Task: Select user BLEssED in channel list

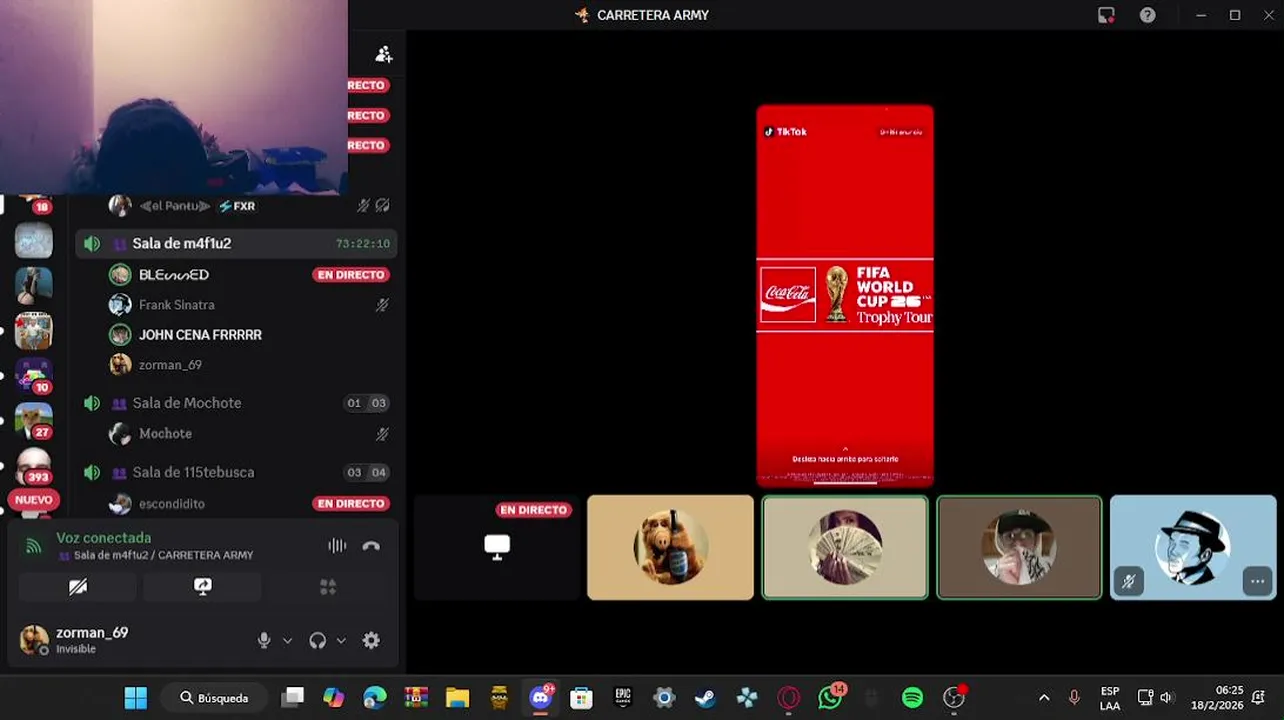Action: tap(174, 275)
